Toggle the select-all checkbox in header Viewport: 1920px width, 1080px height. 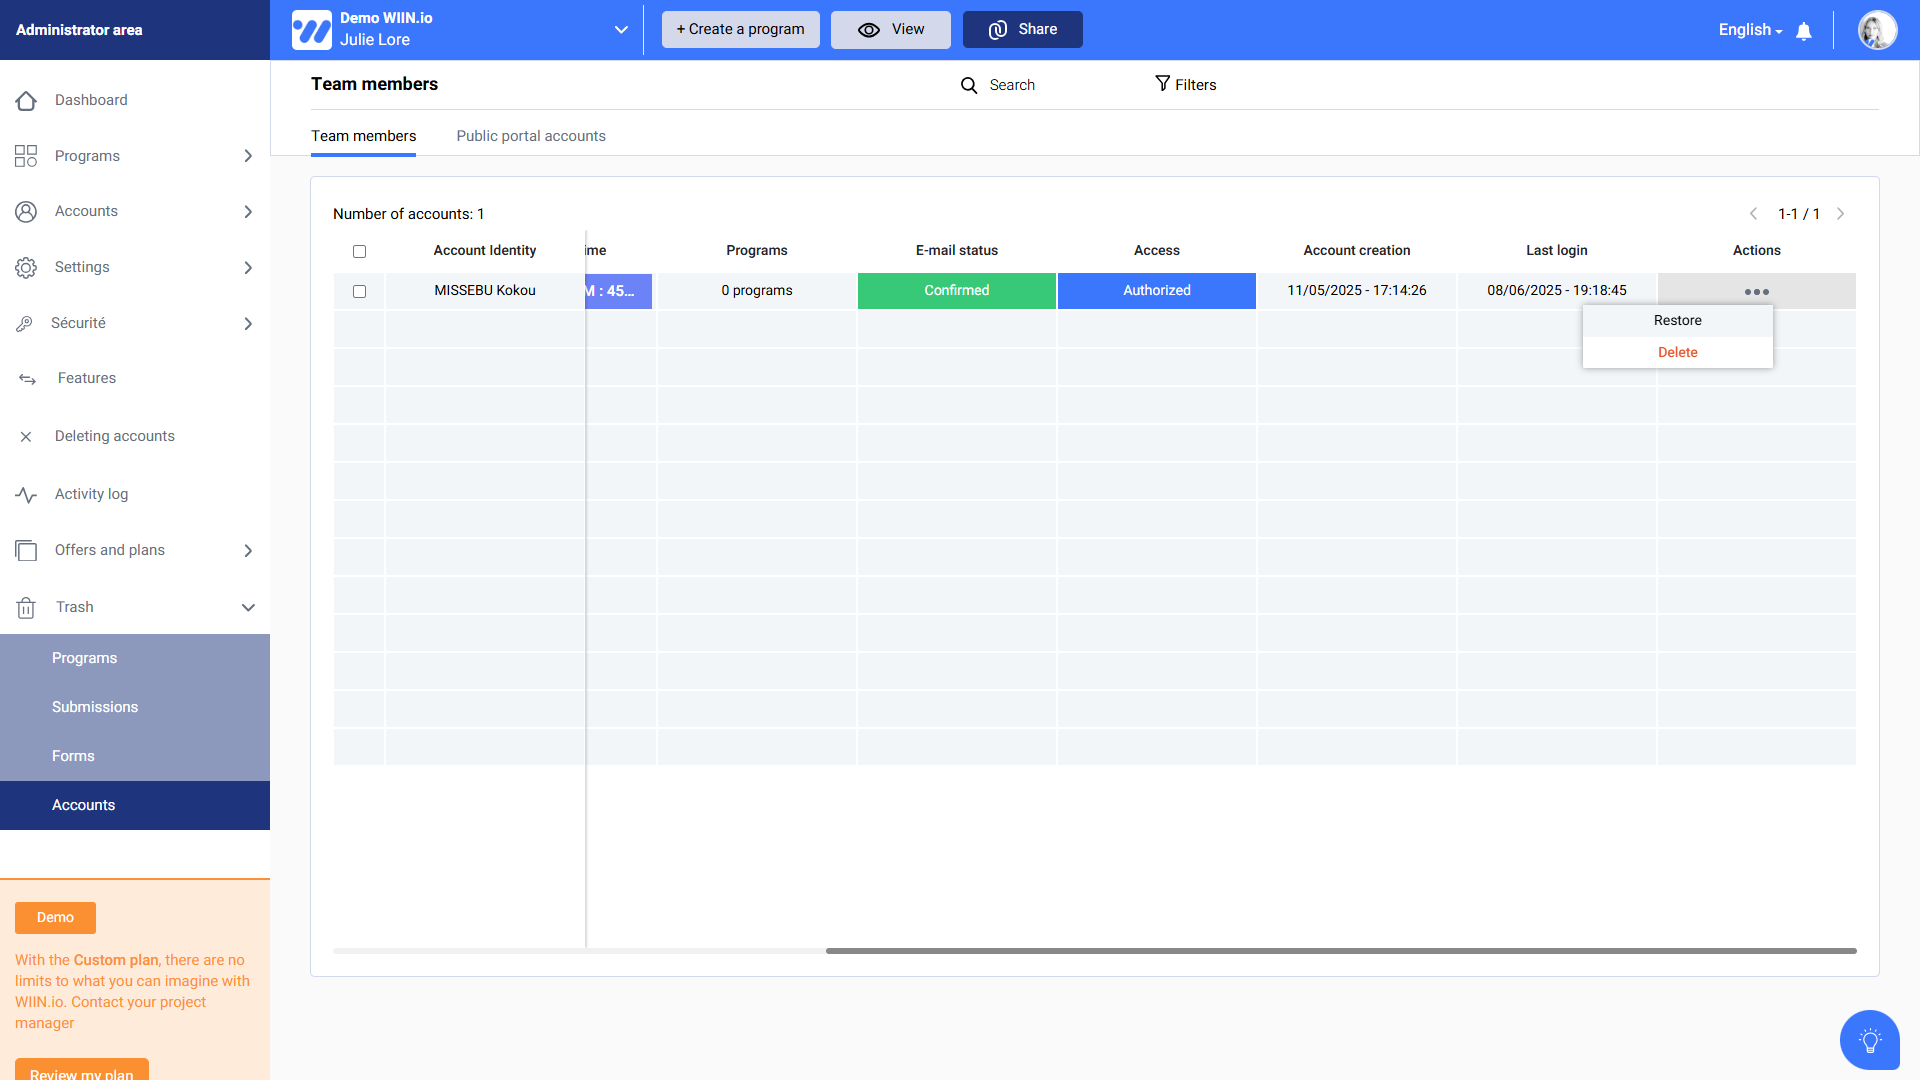click(359, 252)
